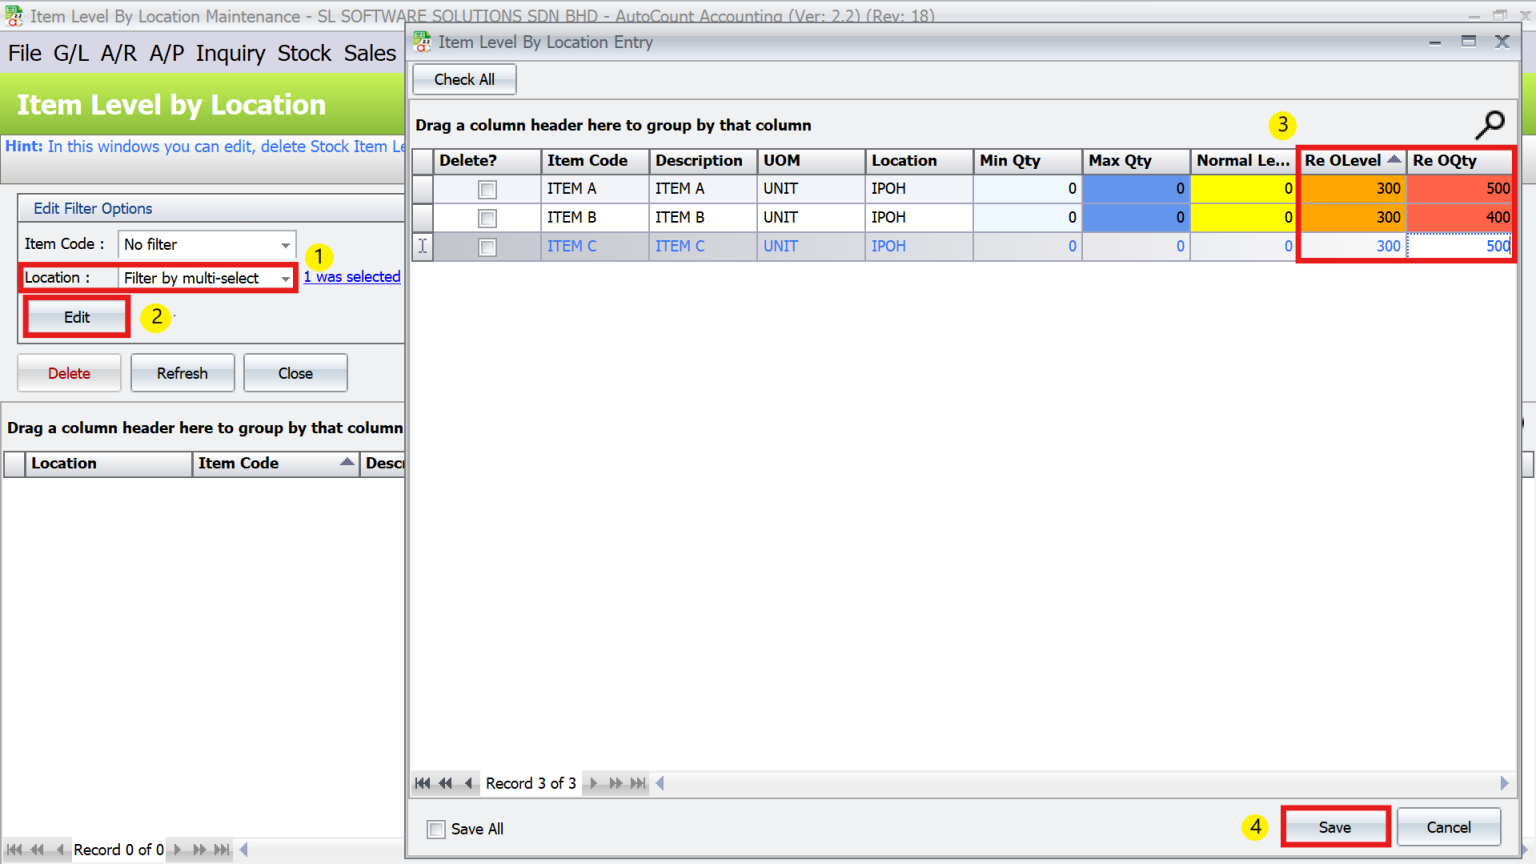1536x864 pixels.
Task: Open the Location filter dropdown
Action: (x=286, y=278)
